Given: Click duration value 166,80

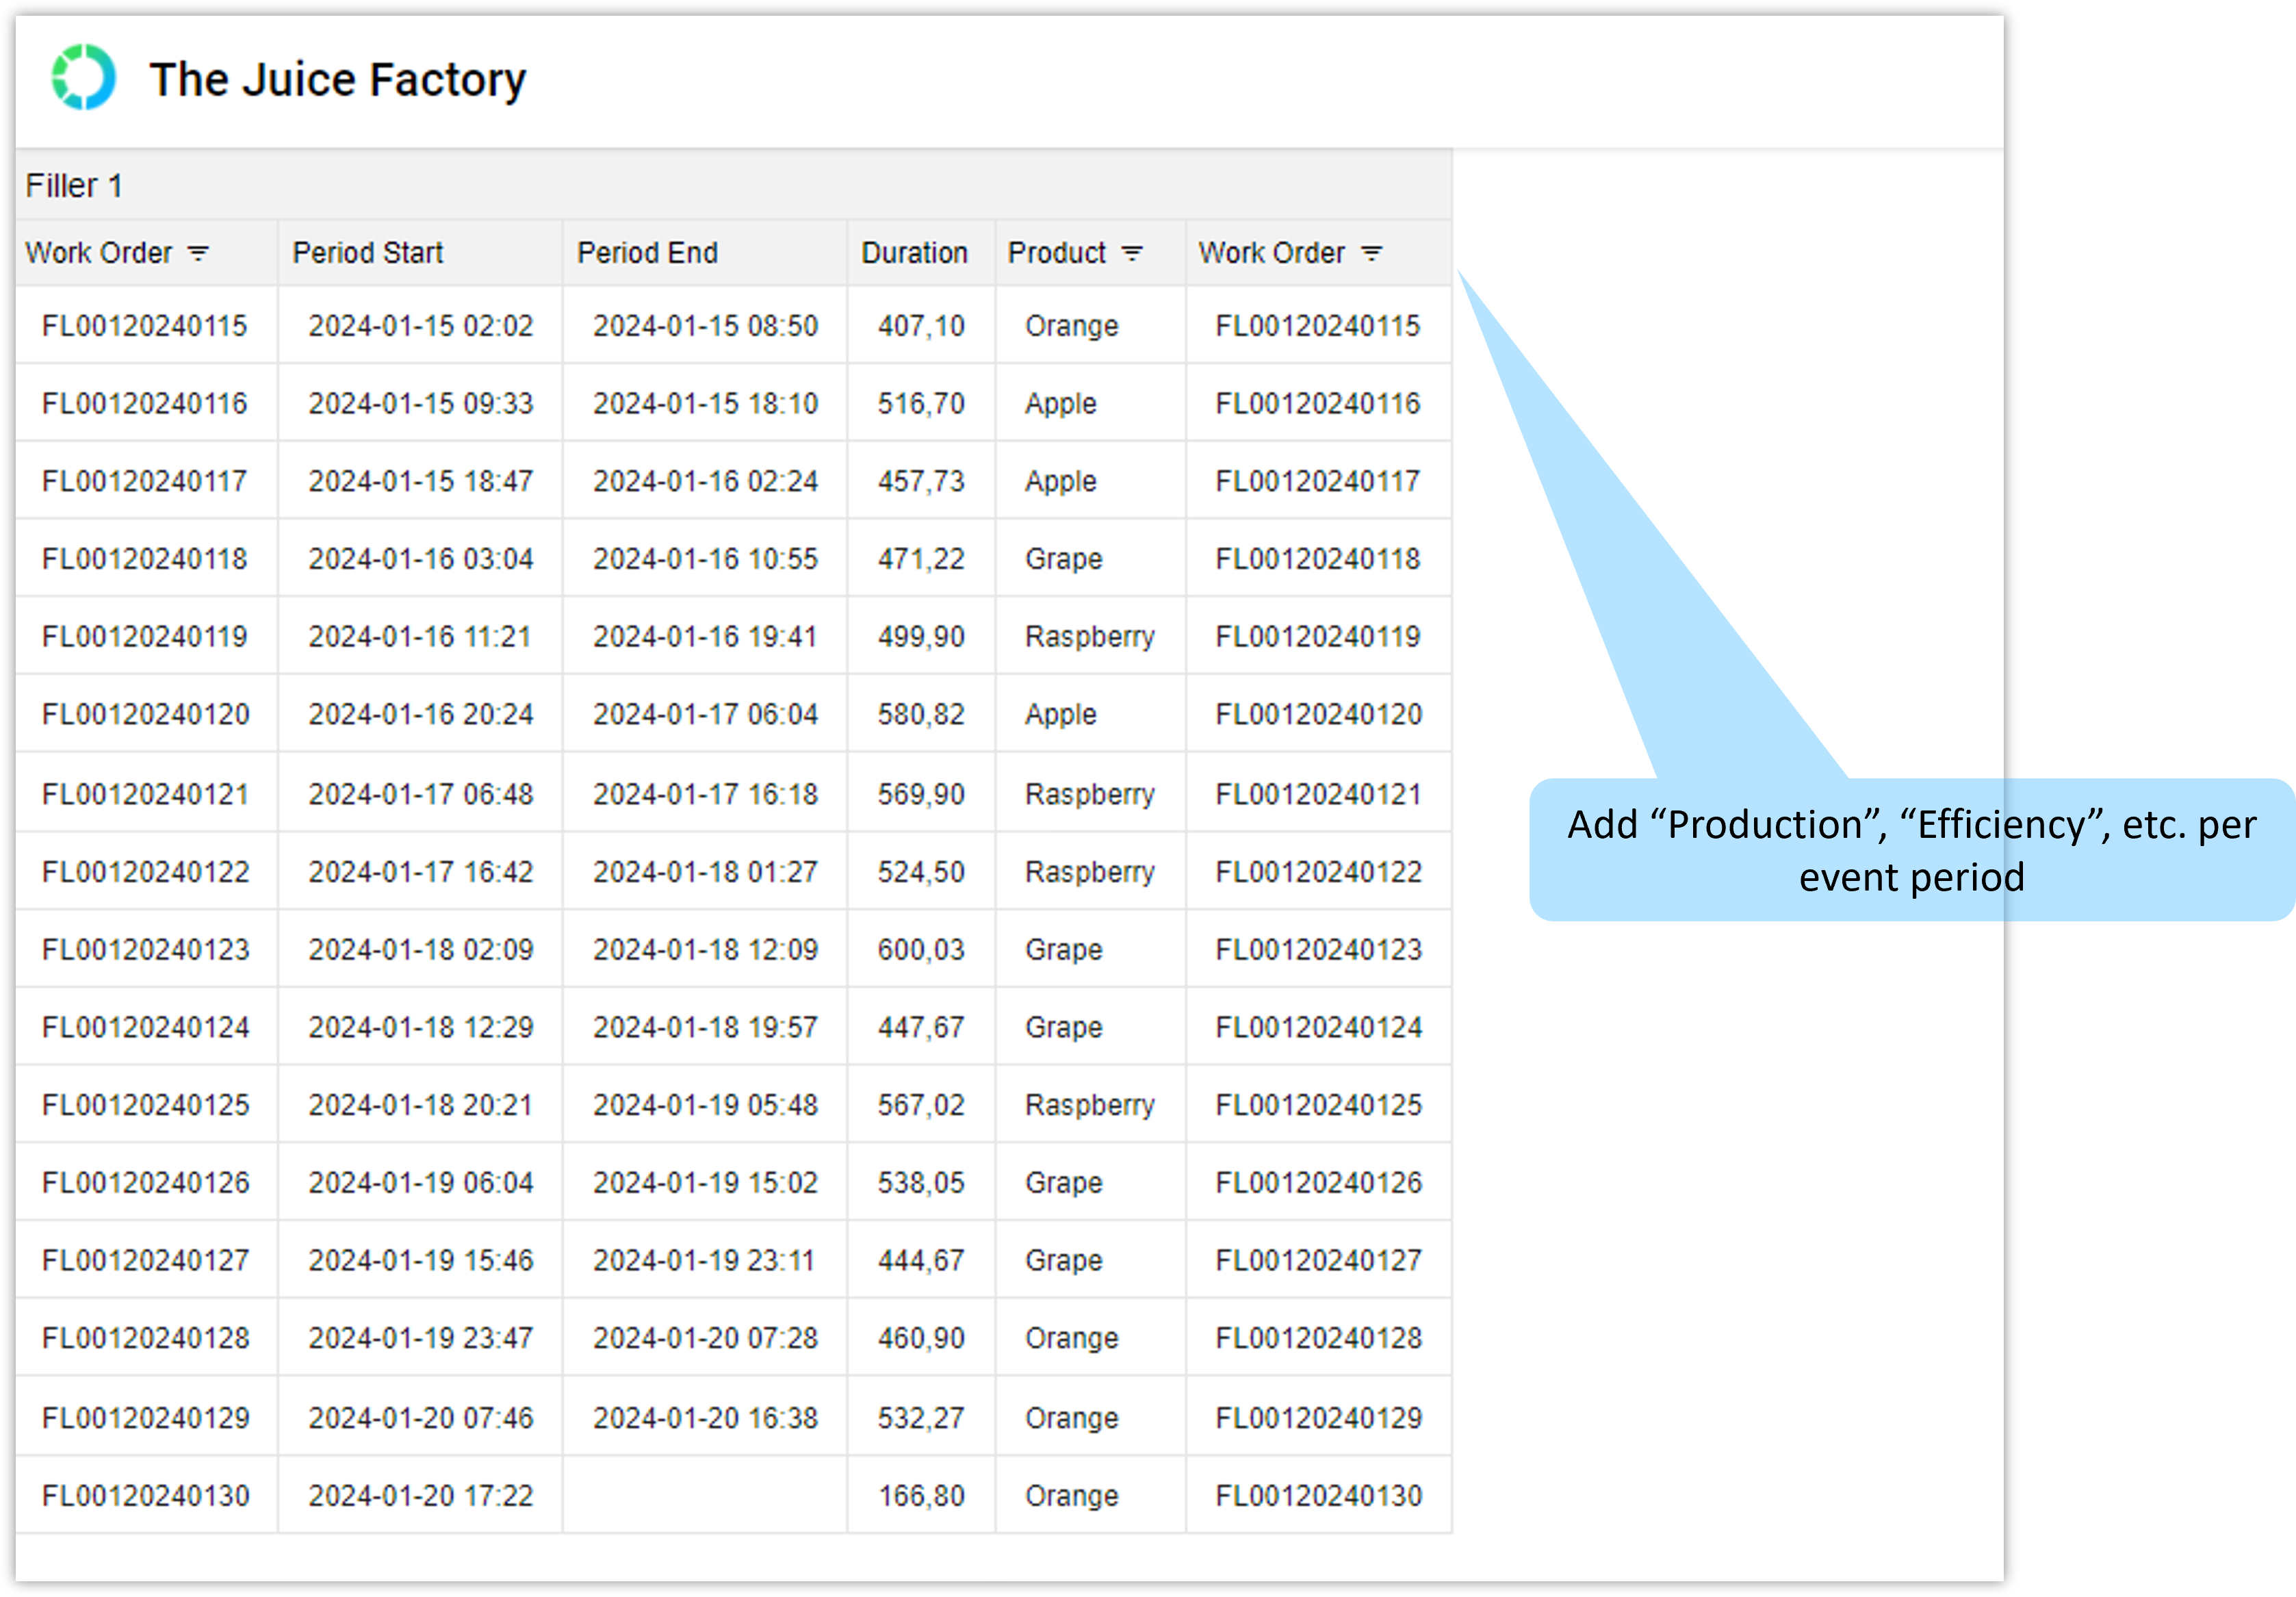Looking at the screenshot, I should tap(921, 1497).
